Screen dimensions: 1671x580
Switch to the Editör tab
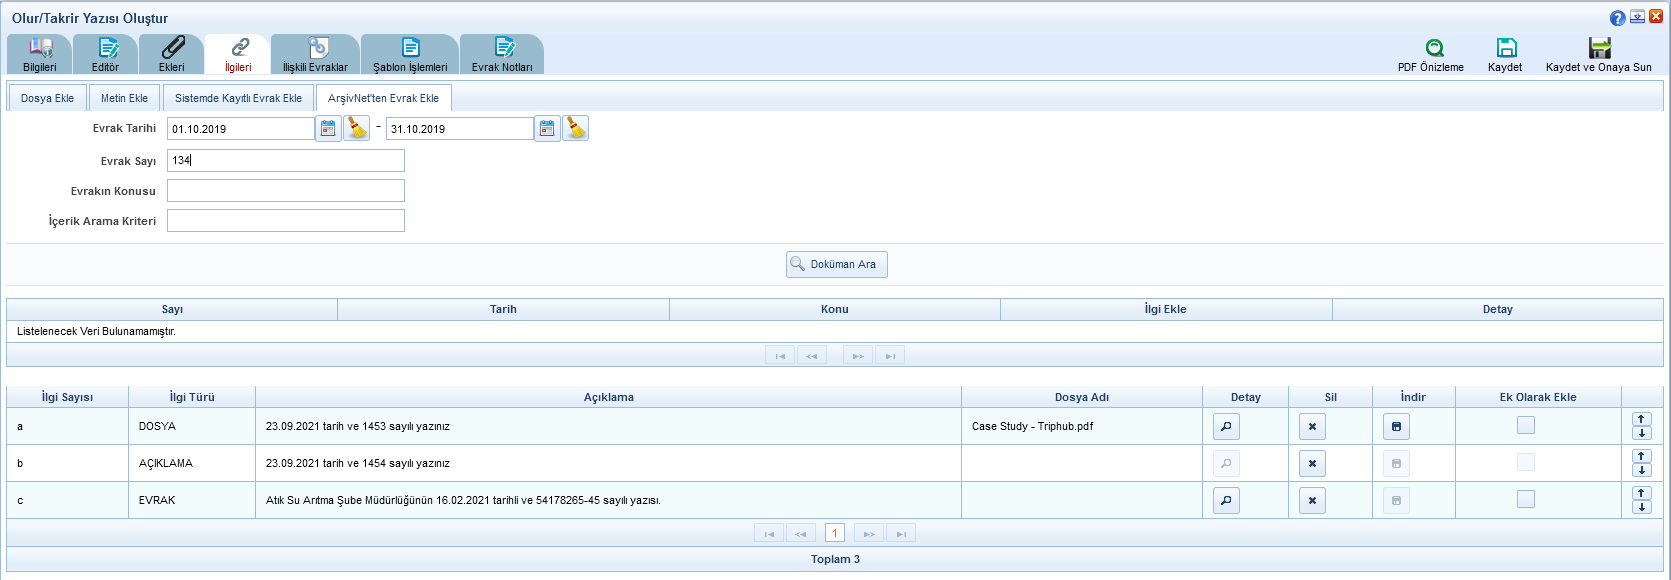coord(106,54)
